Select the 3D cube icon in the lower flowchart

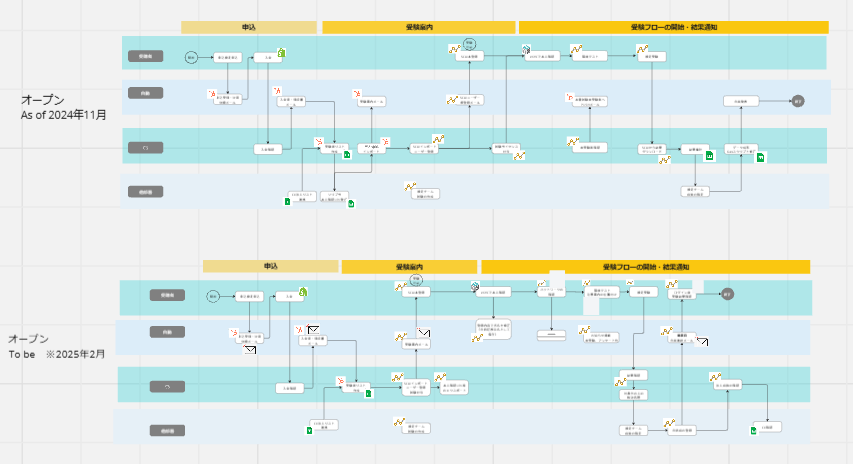pyautogui.click(x=475, y=286)
